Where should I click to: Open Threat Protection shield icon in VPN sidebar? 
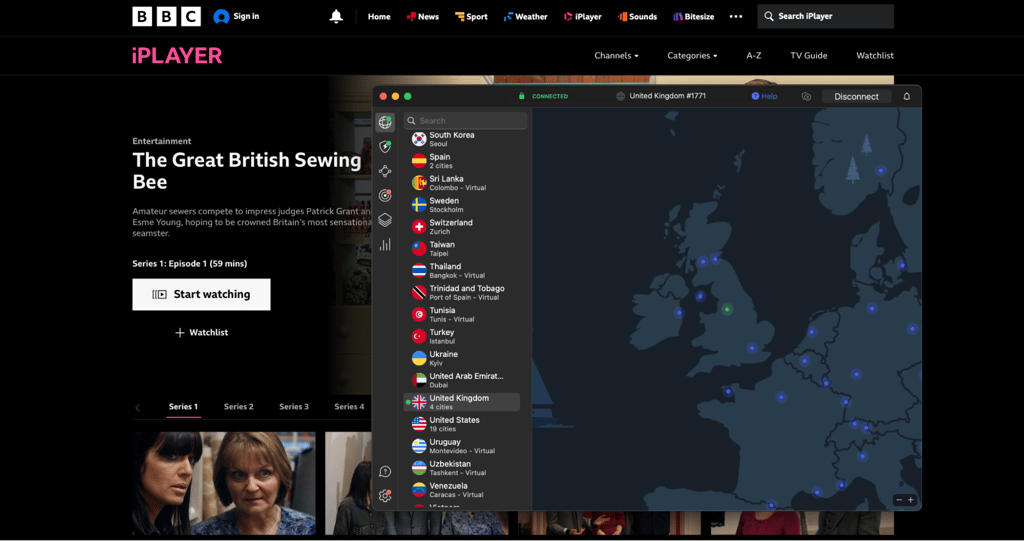point(385,147)
